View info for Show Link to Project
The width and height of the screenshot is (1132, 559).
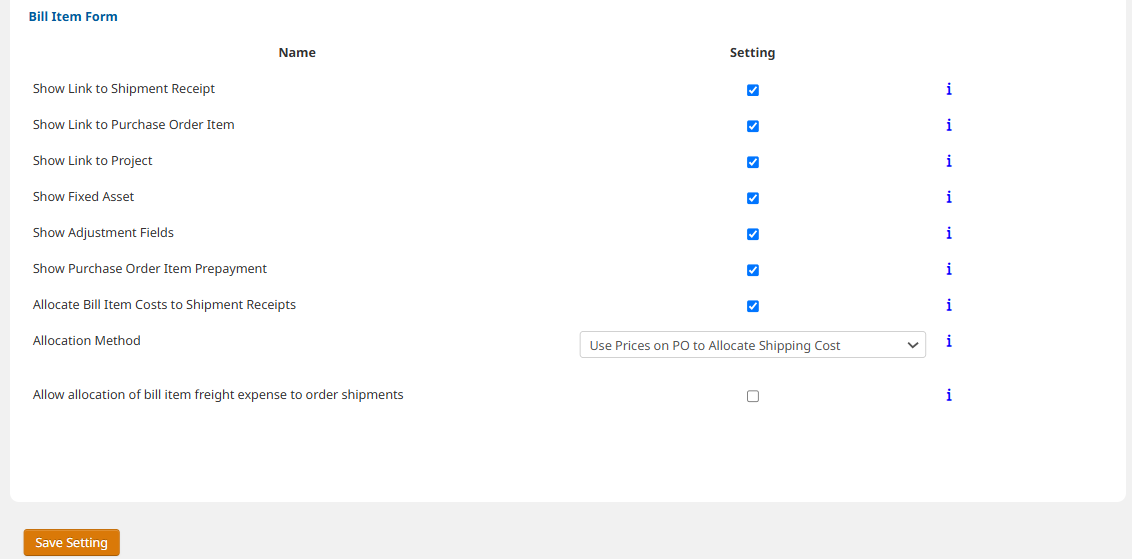(x=949, y=161)
